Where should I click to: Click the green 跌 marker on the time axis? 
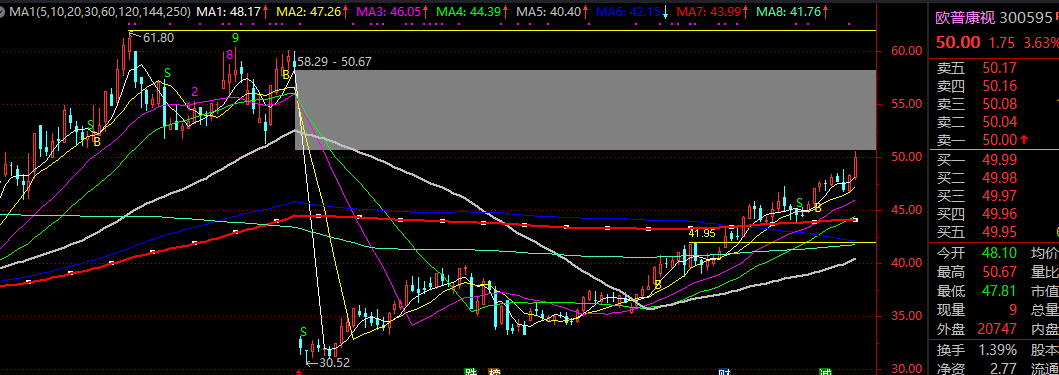469,372
